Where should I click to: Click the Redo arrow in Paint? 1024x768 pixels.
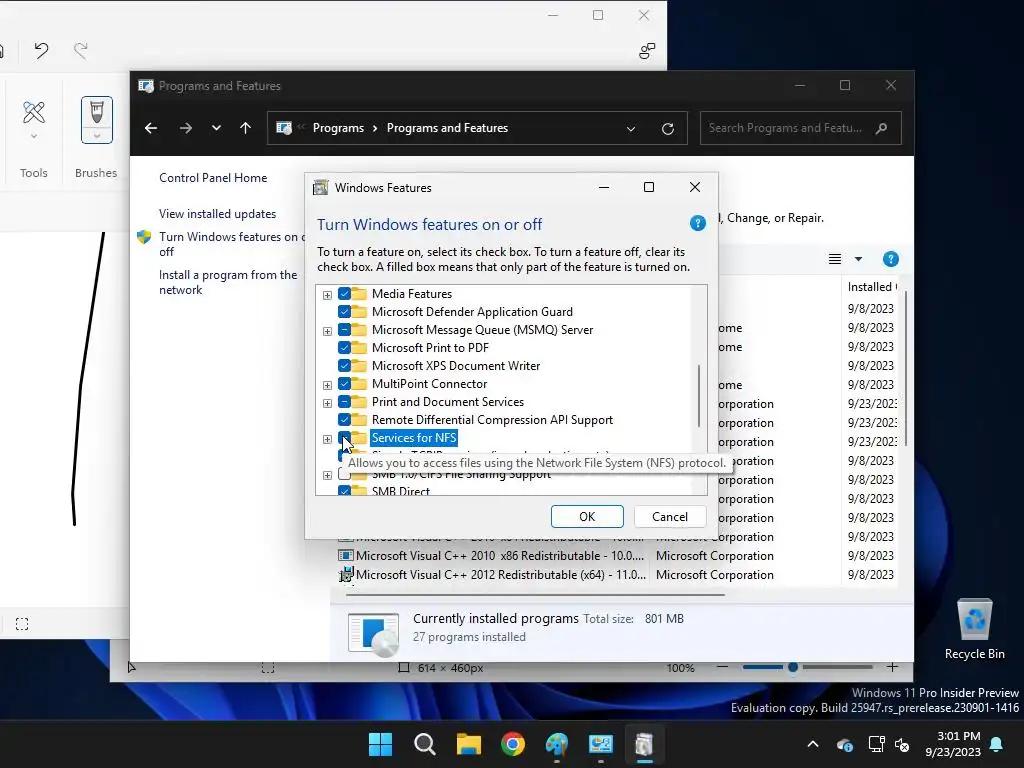(x=80, y=50)
